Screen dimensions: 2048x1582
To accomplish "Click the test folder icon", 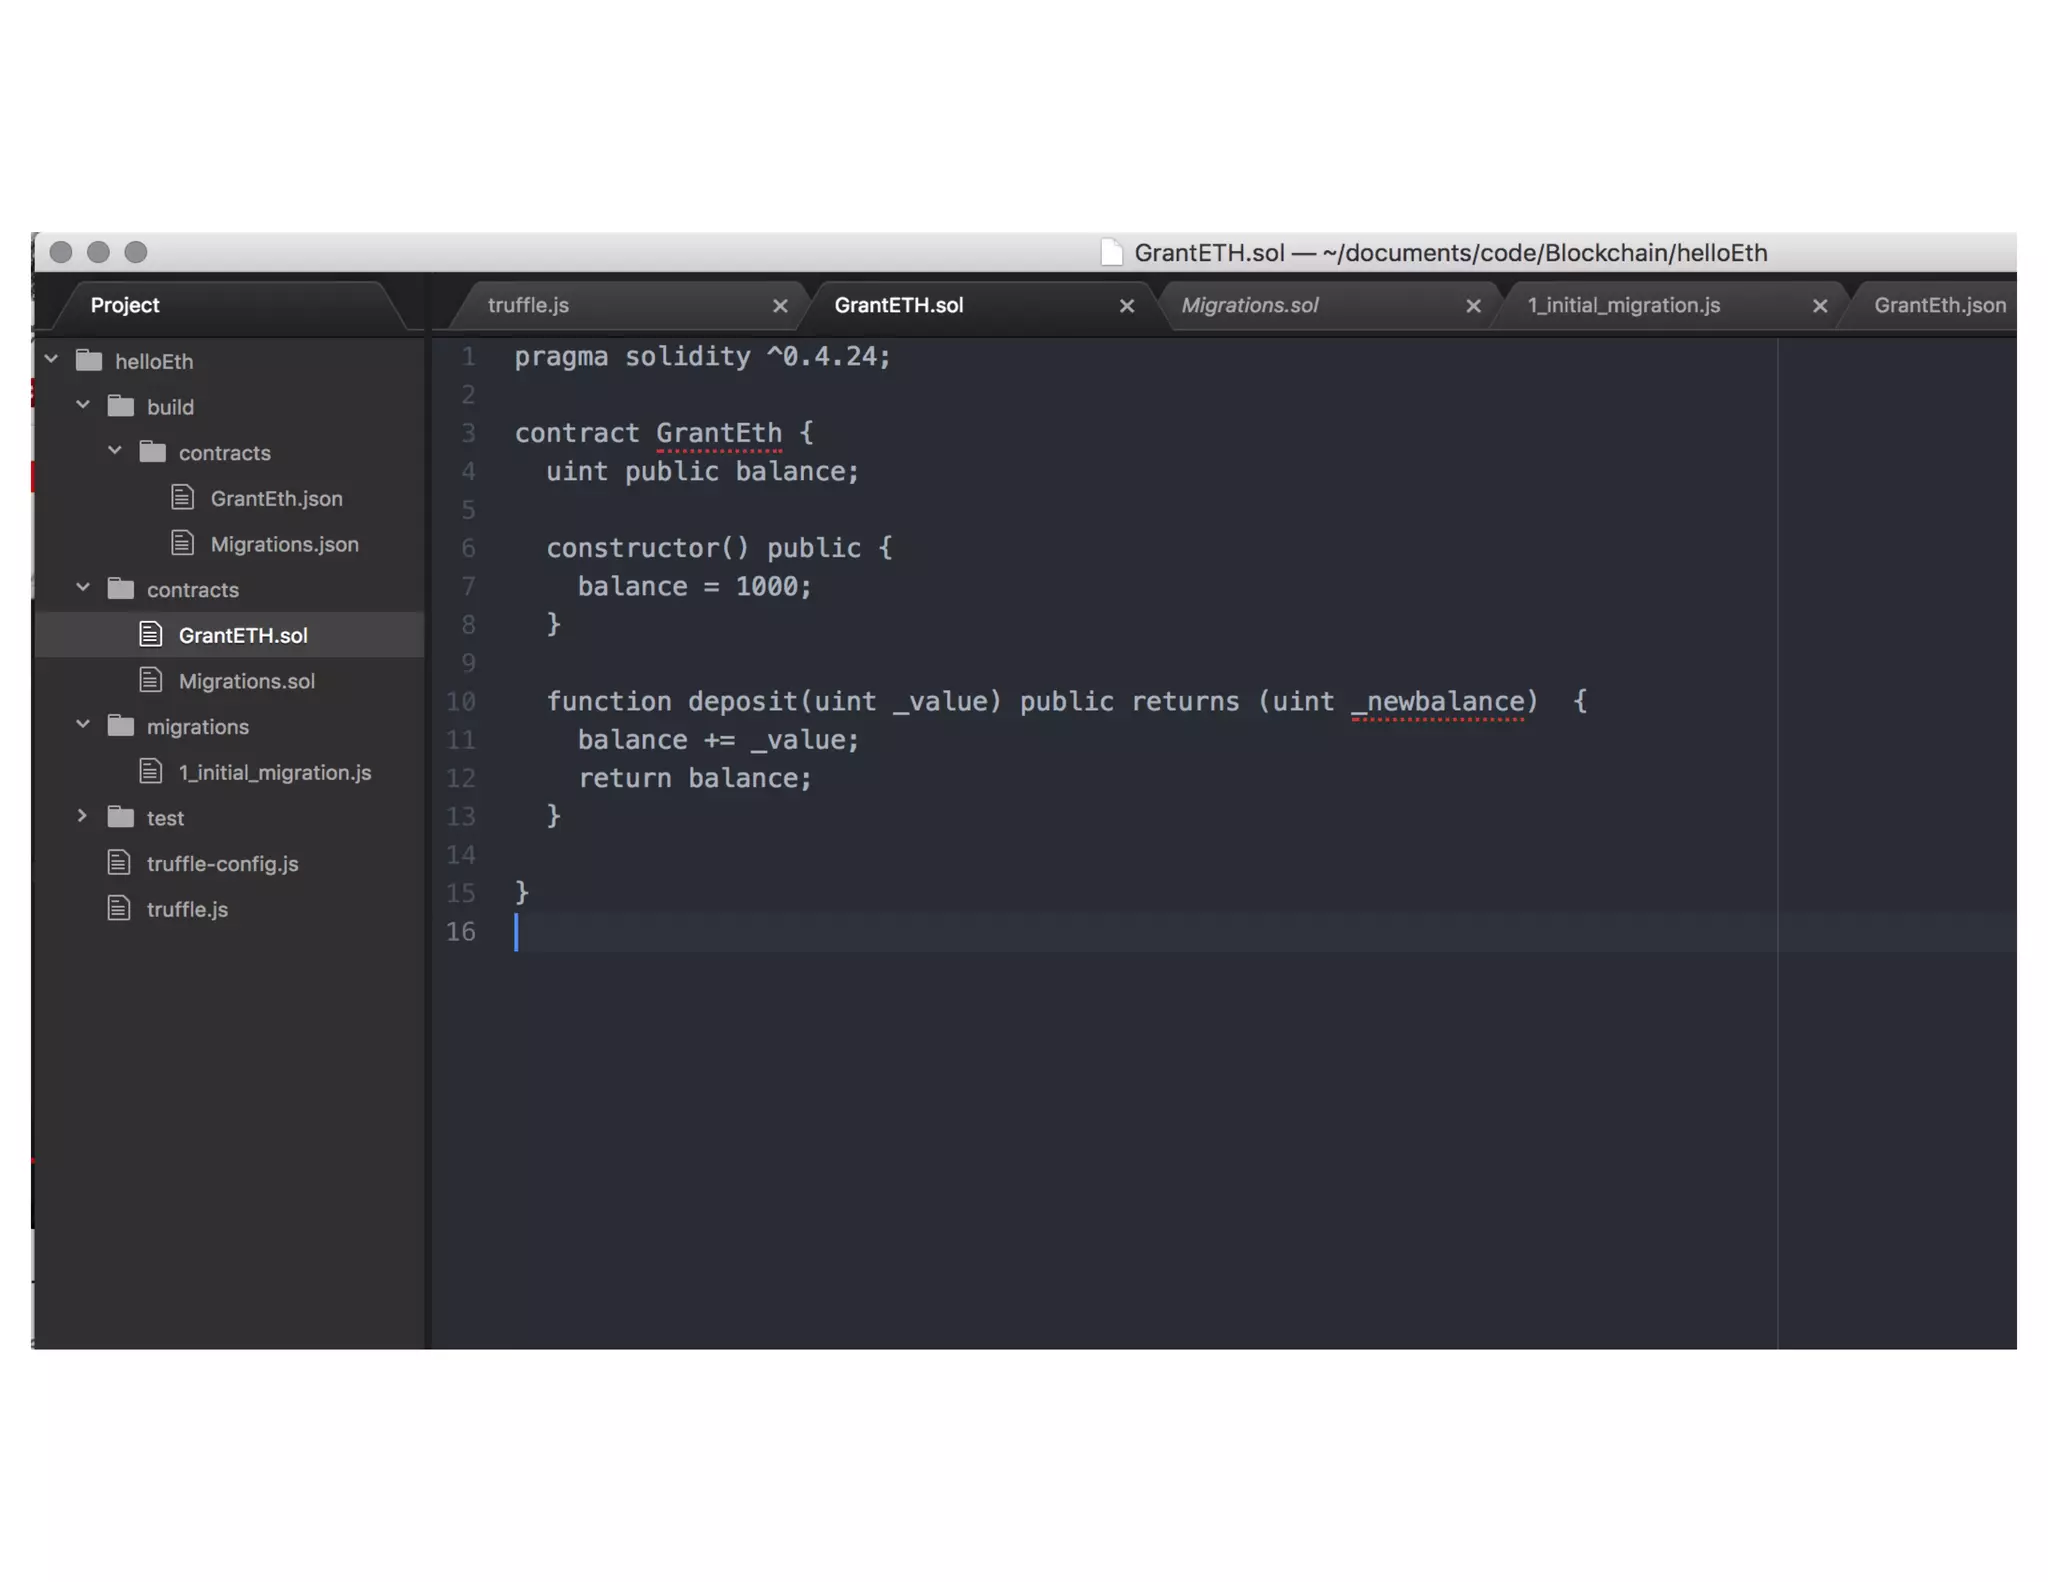I will pyautogui.click(x=121, y=817).
